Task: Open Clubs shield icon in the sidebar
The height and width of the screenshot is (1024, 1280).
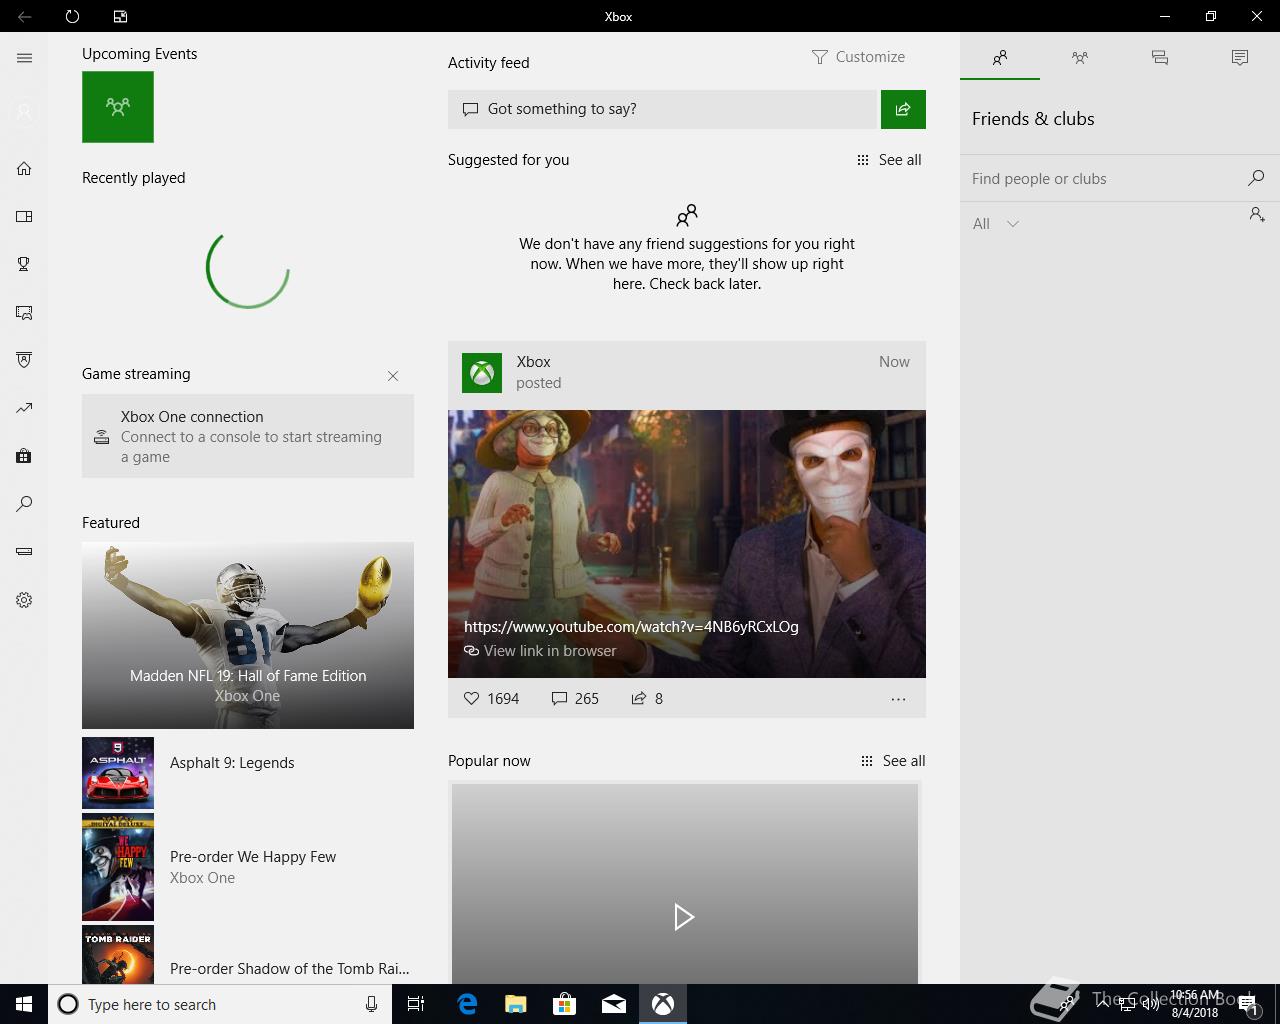Action: 24,360
